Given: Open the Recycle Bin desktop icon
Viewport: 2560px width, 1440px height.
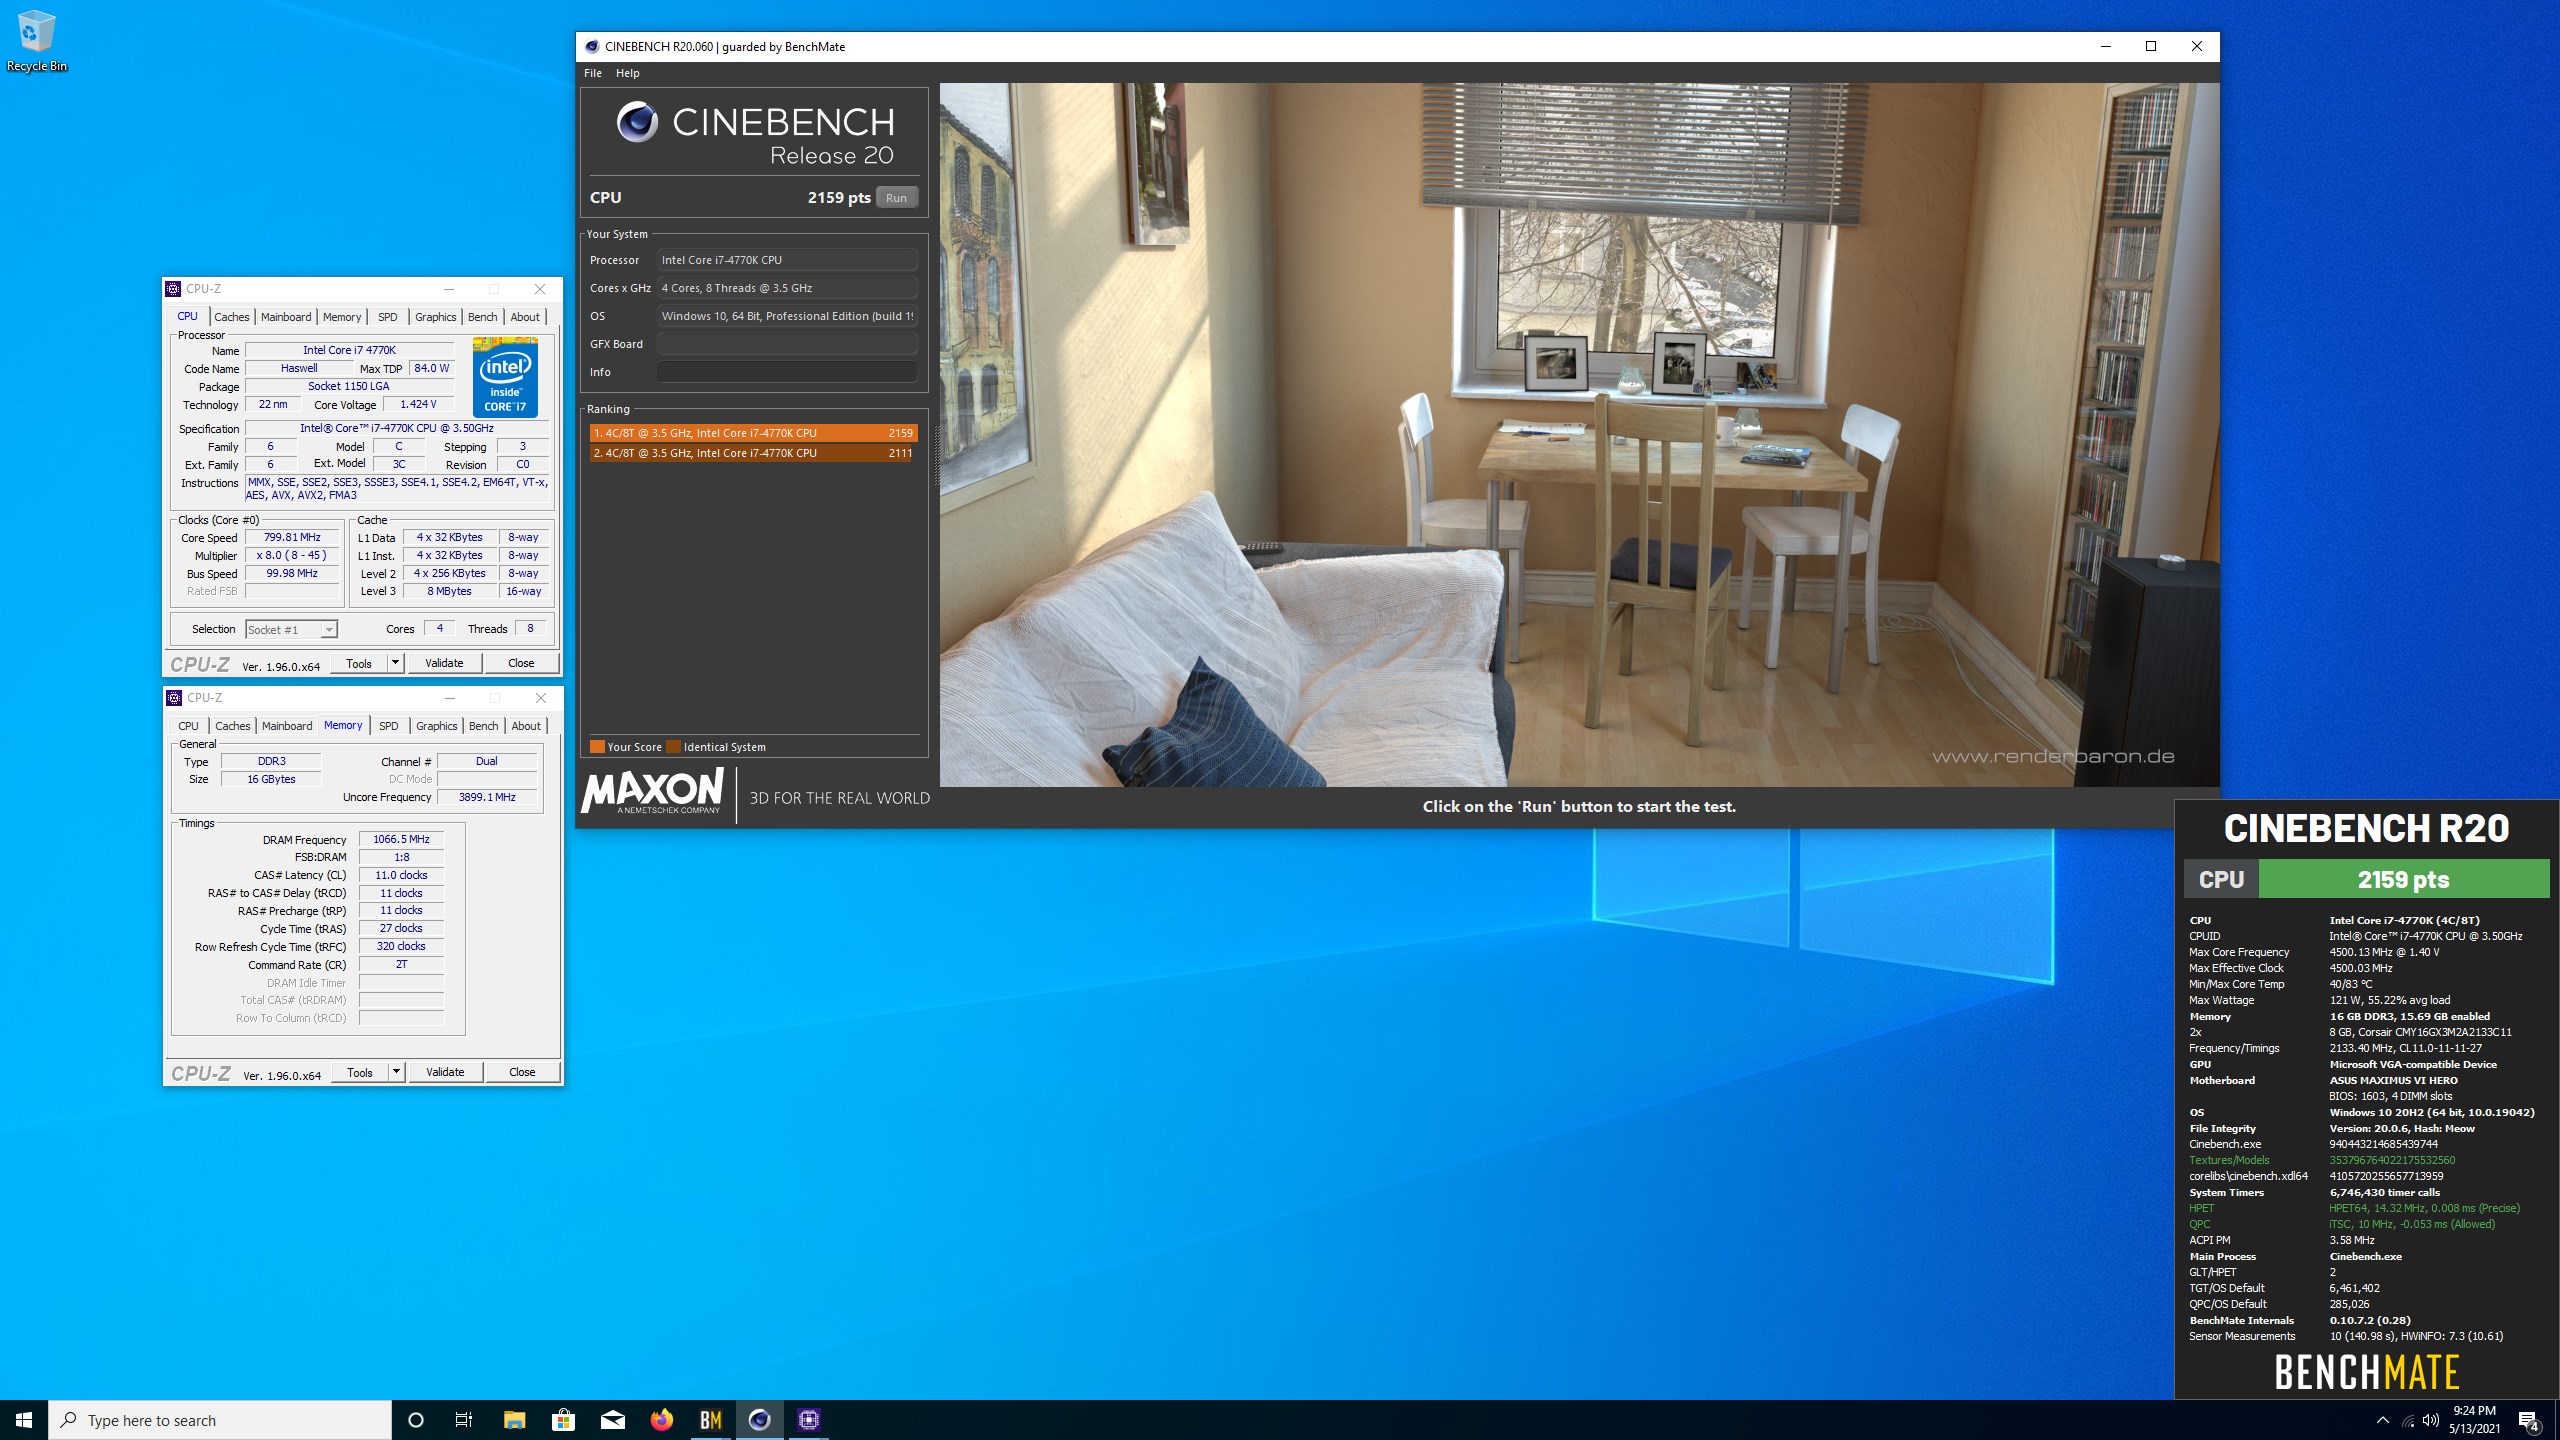Looking at the screenshot, I should (36, 42).
